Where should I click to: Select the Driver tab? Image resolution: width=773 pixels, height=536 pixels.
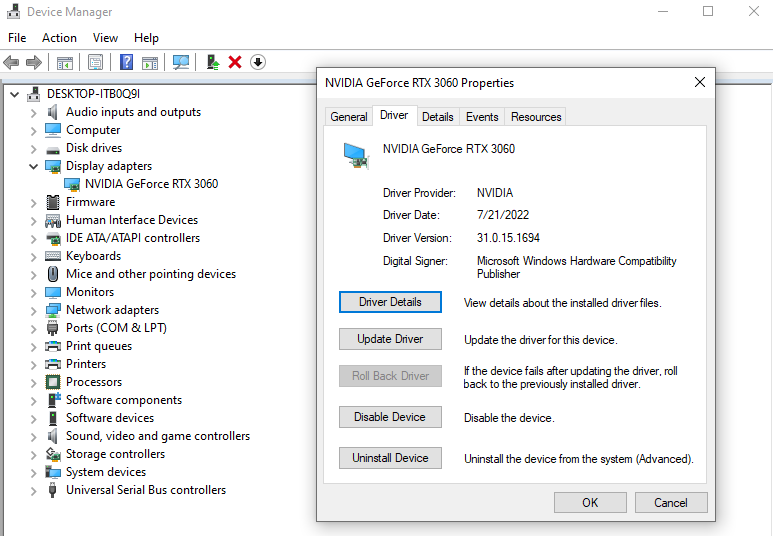pos(394,115)
